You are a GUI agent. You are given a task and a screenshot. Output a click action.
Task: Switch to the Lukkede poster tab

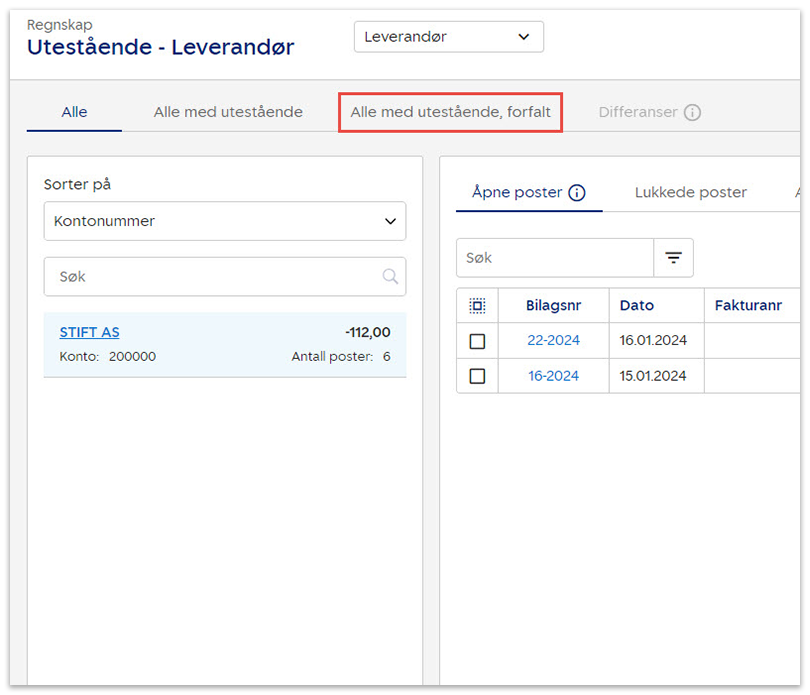[690, 192]
